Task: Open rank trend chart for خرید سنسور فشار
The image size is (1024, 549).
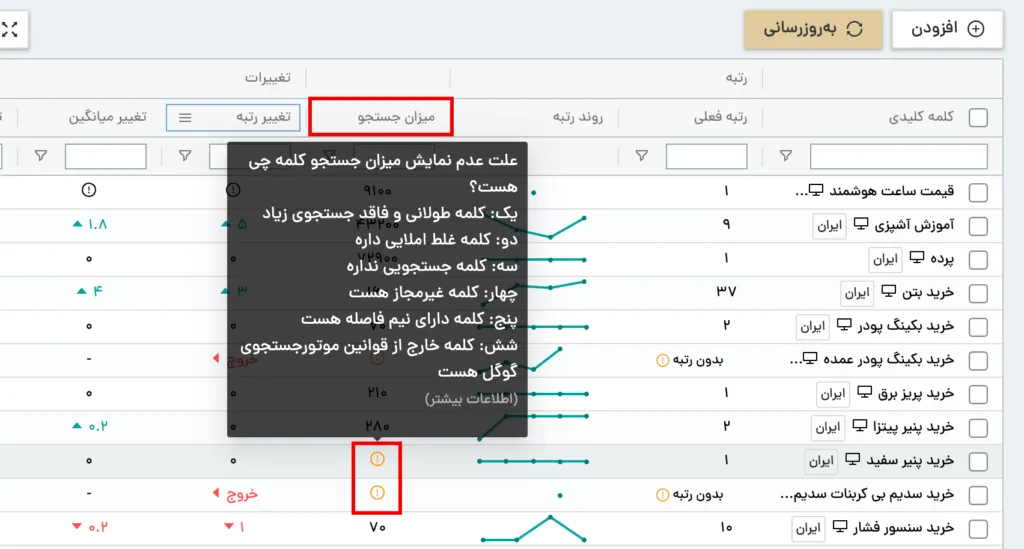Action: 534,529
